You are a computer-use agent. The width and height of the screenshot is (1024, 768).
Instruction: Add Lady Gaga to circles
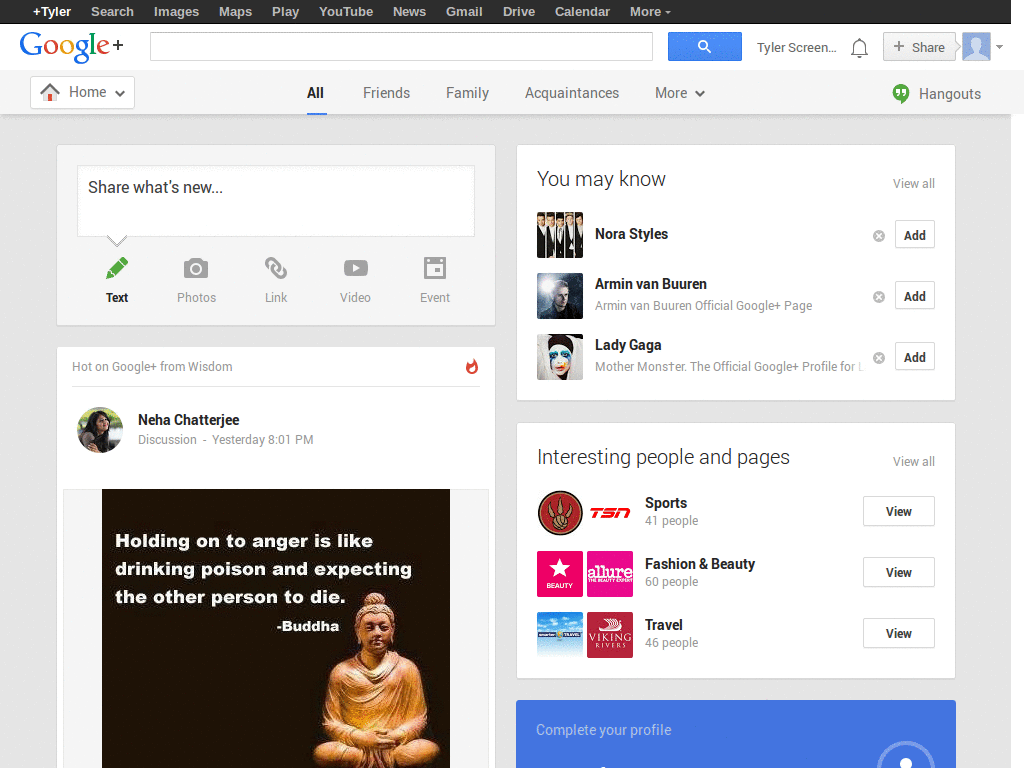point(914,357)
